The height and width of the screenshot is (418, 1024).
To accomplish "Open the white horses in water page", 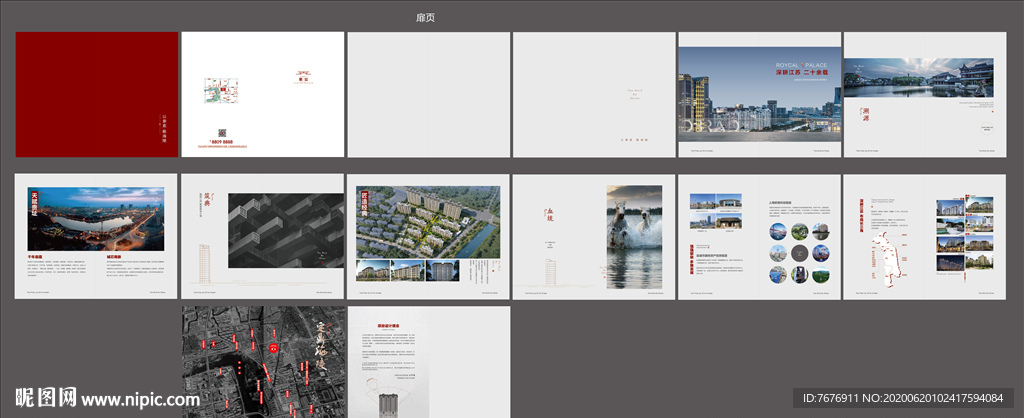I will coord(594,236).
